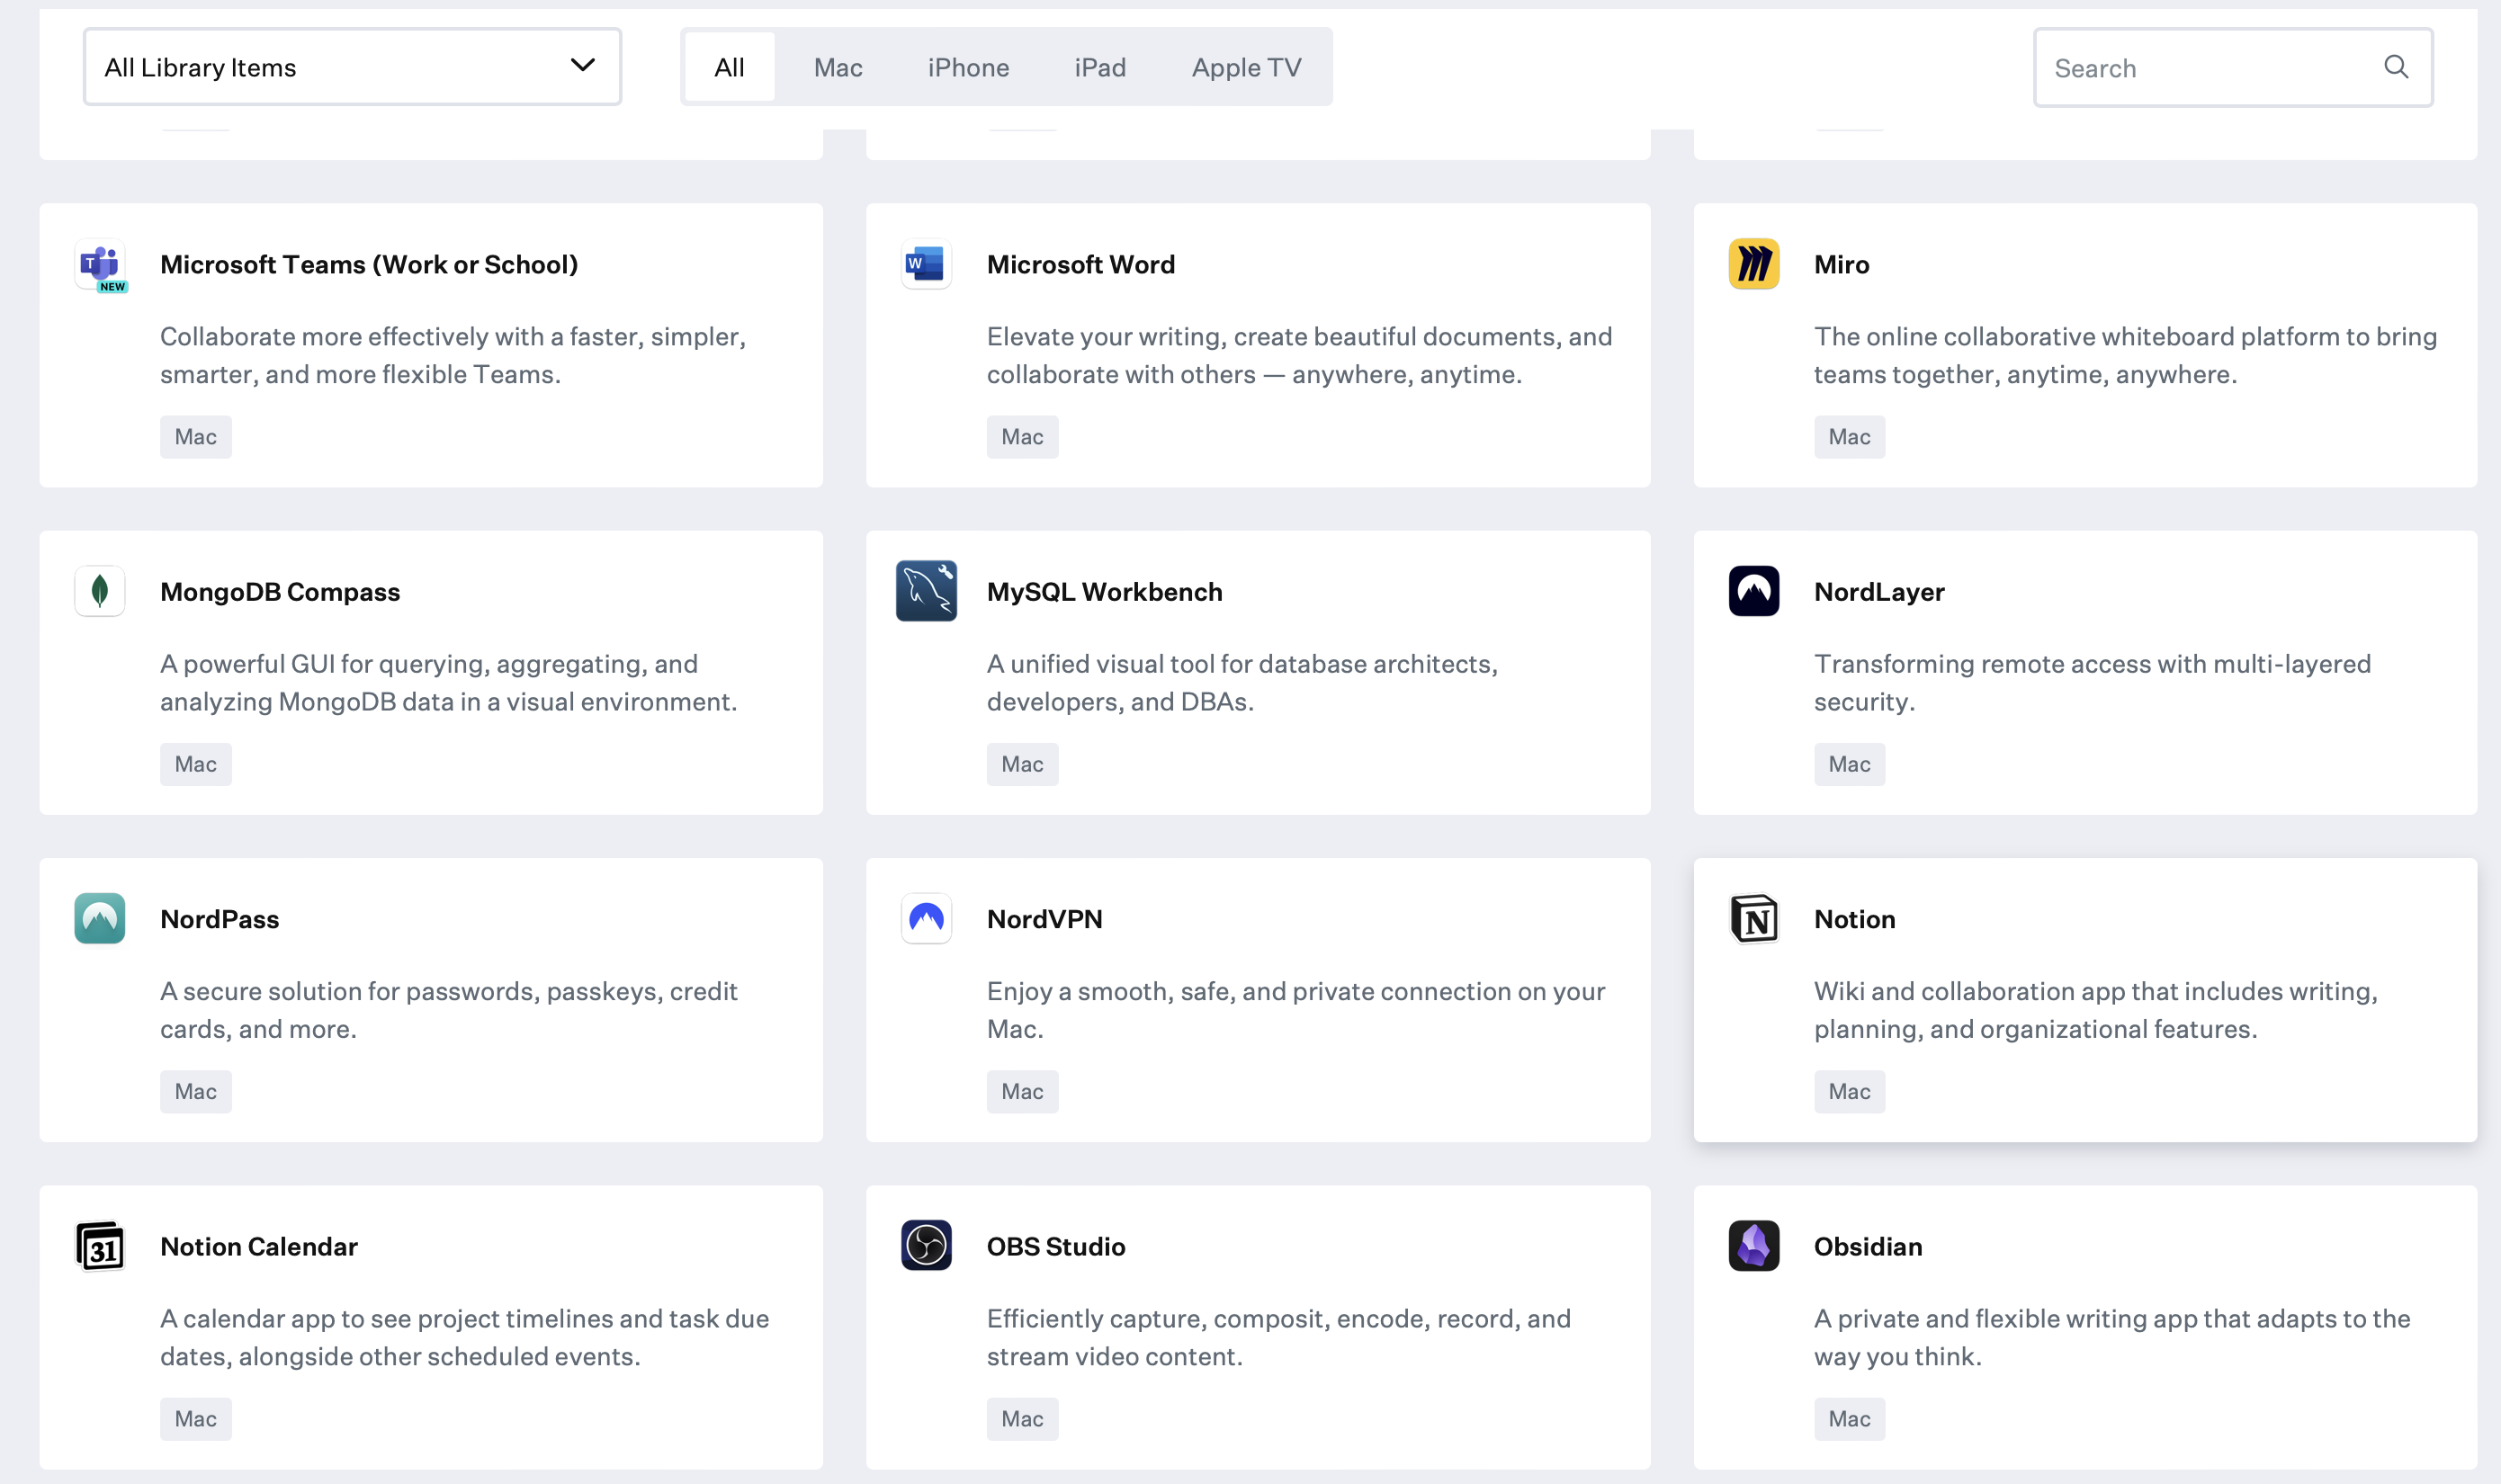
Task: Show Apple TV library items
Action: [1246, 67]
